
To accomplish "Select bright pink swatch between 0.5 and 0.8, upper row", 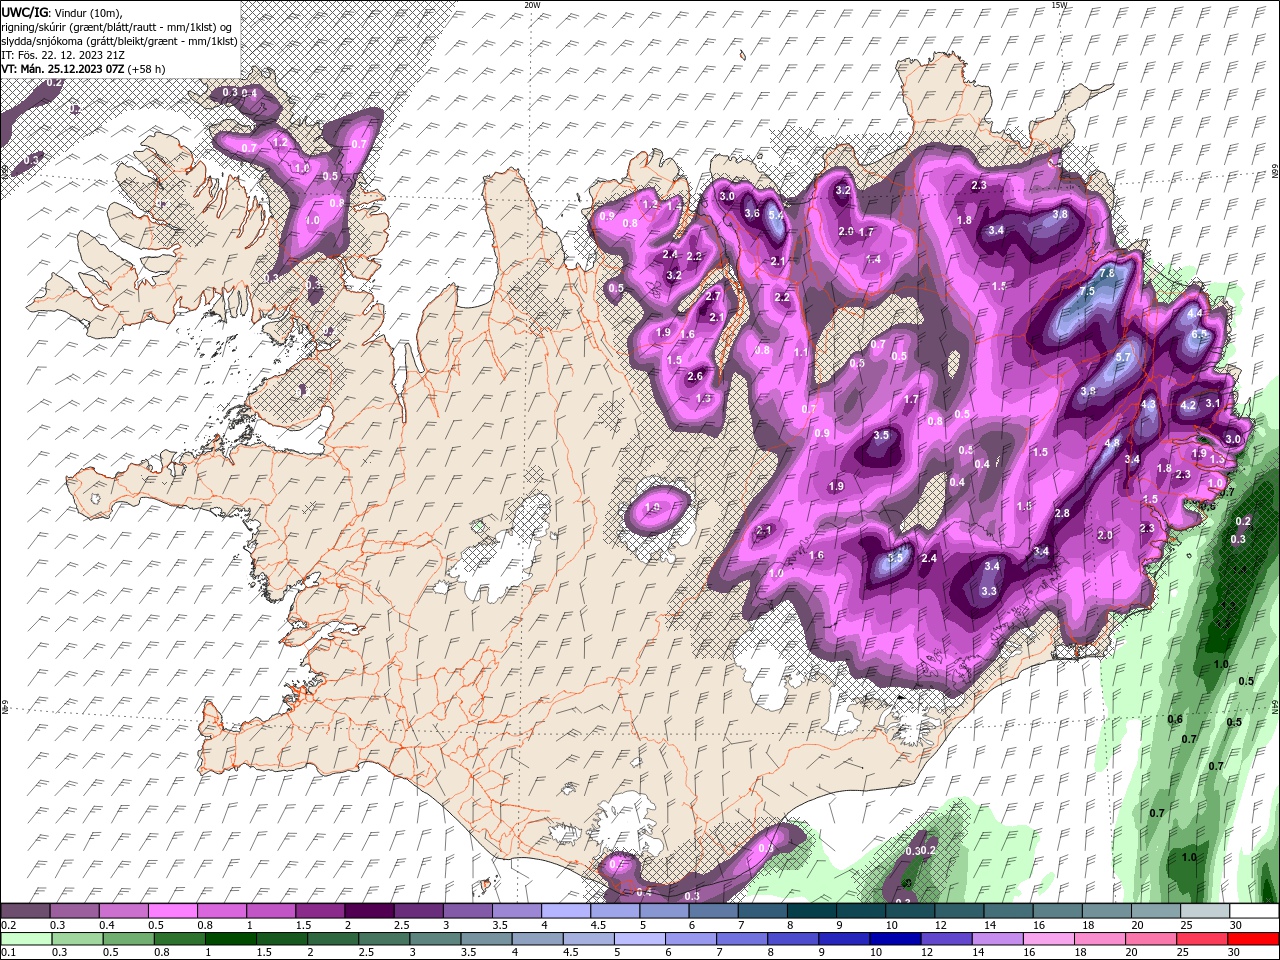I will tap(172, 911).
